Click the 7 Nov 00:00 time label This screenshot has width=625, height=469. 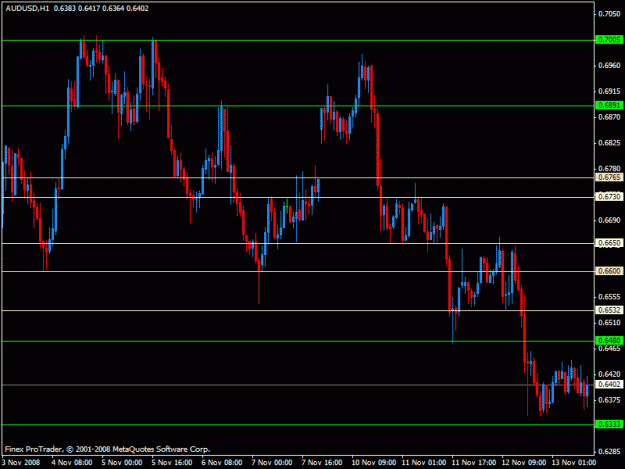coord(272,462)
